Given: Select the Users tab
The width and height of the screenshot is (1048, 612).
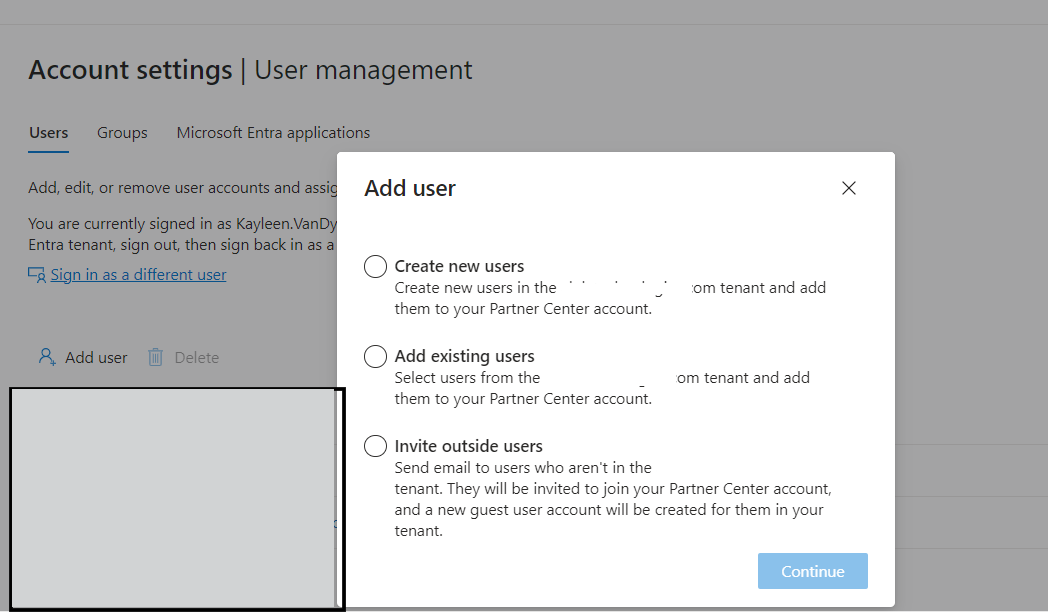Looking at the screenshot, I should [x=48, y=132].
